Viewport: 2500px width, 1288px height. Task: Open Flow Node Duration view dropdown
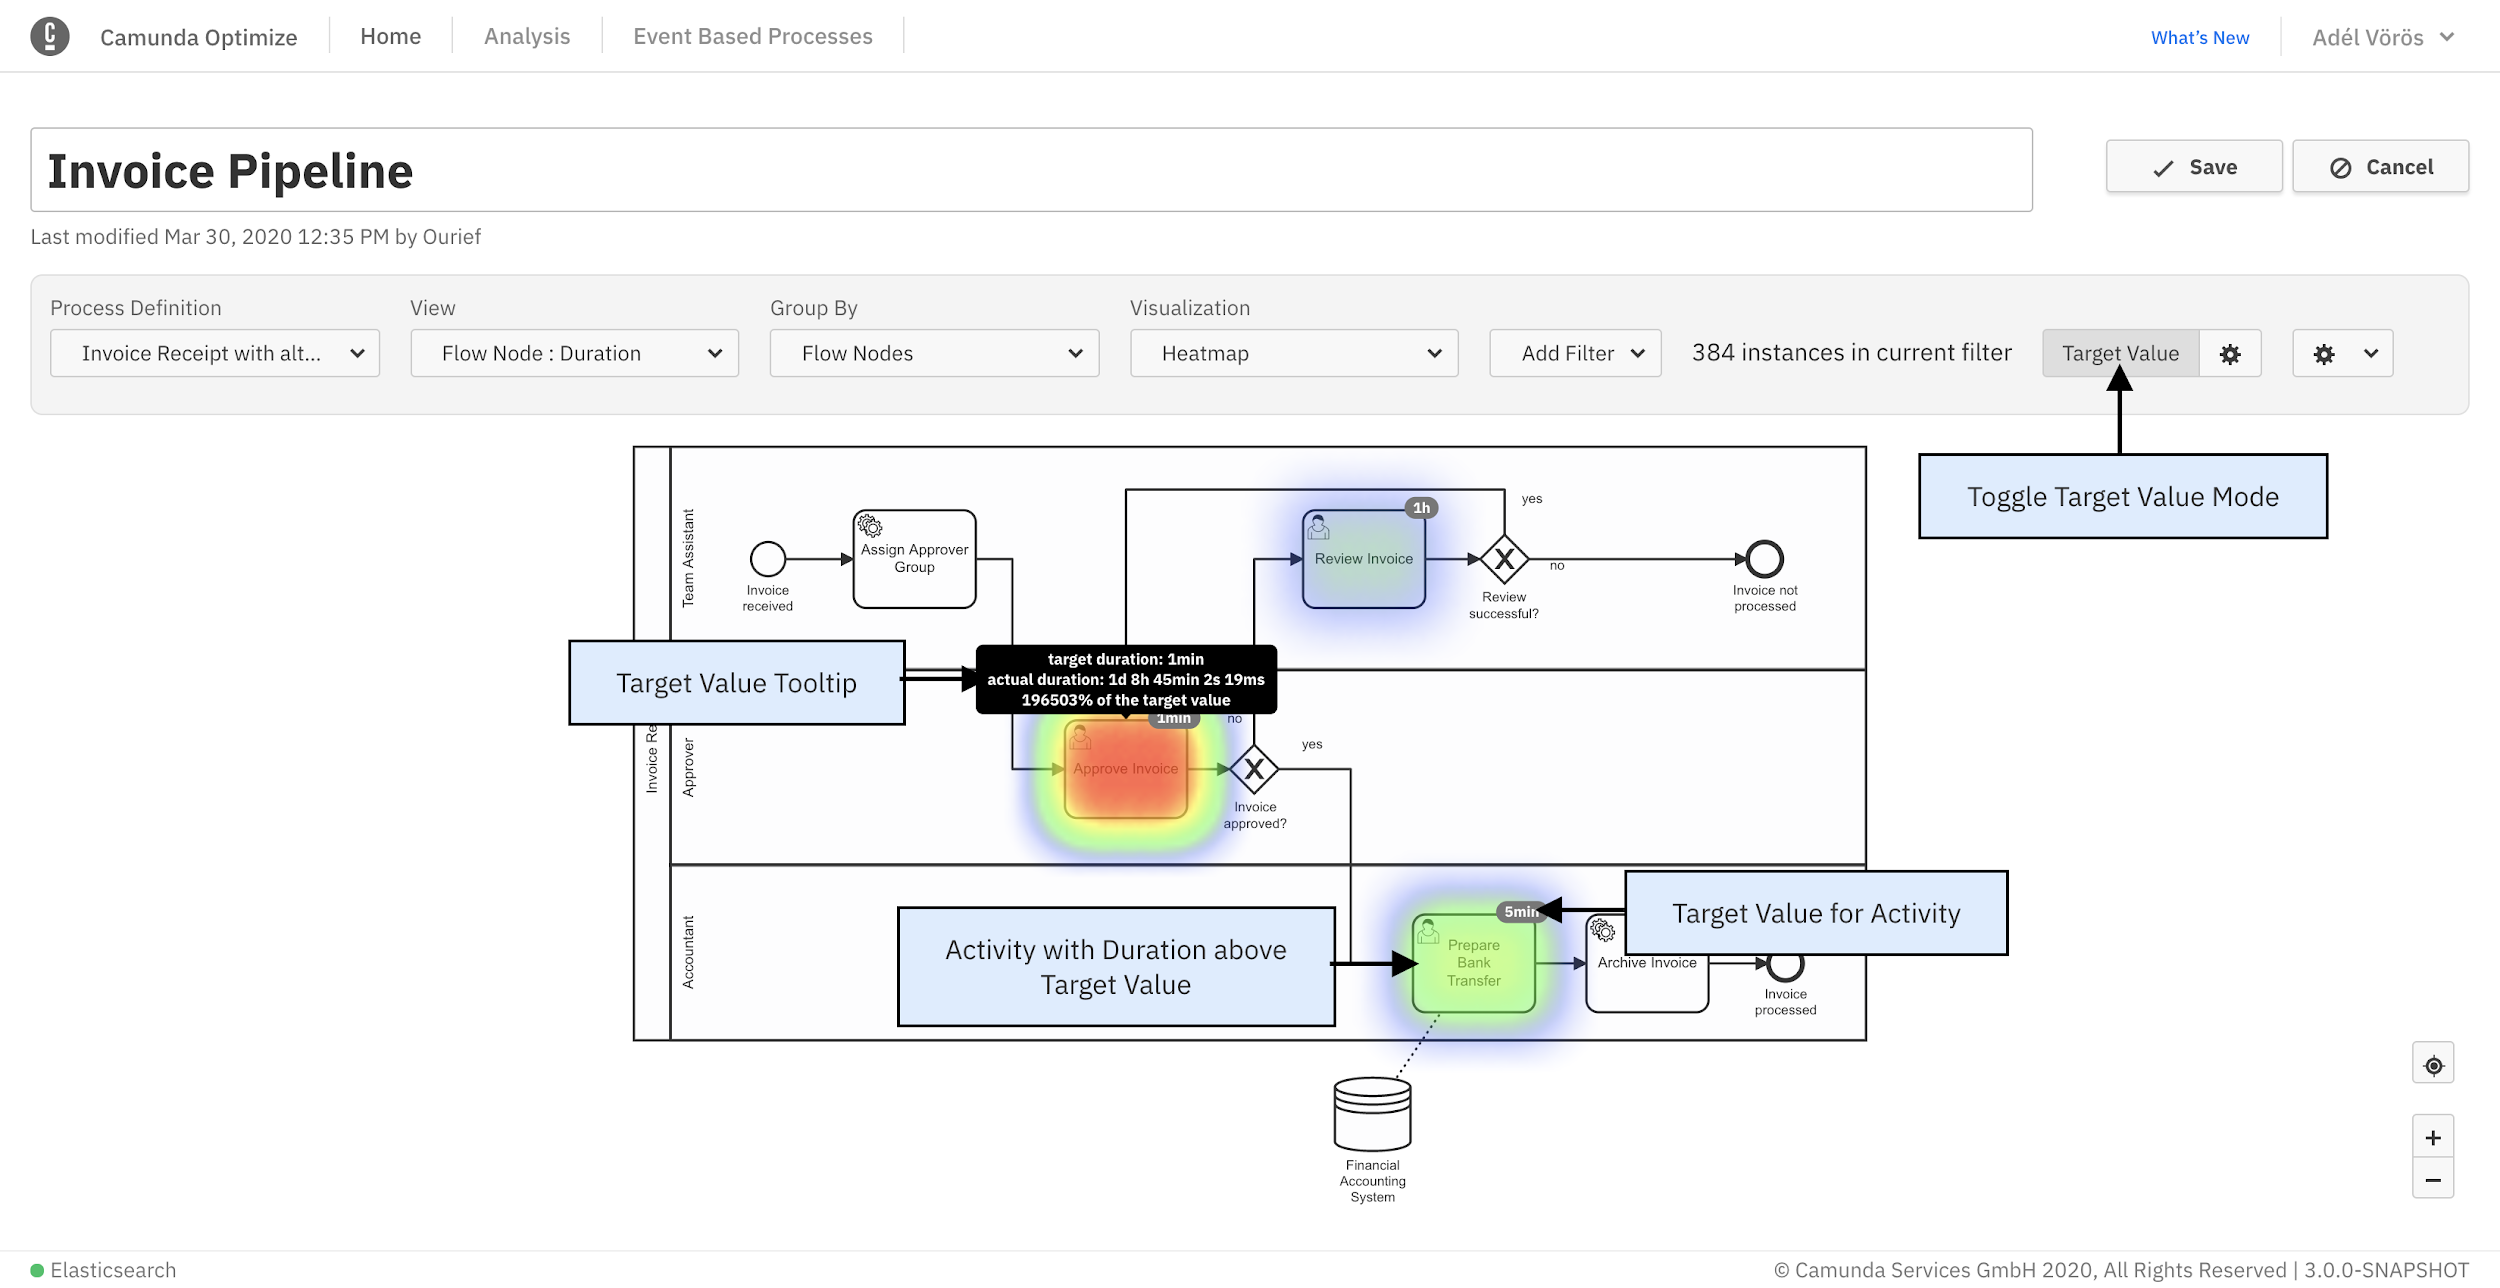574,354
